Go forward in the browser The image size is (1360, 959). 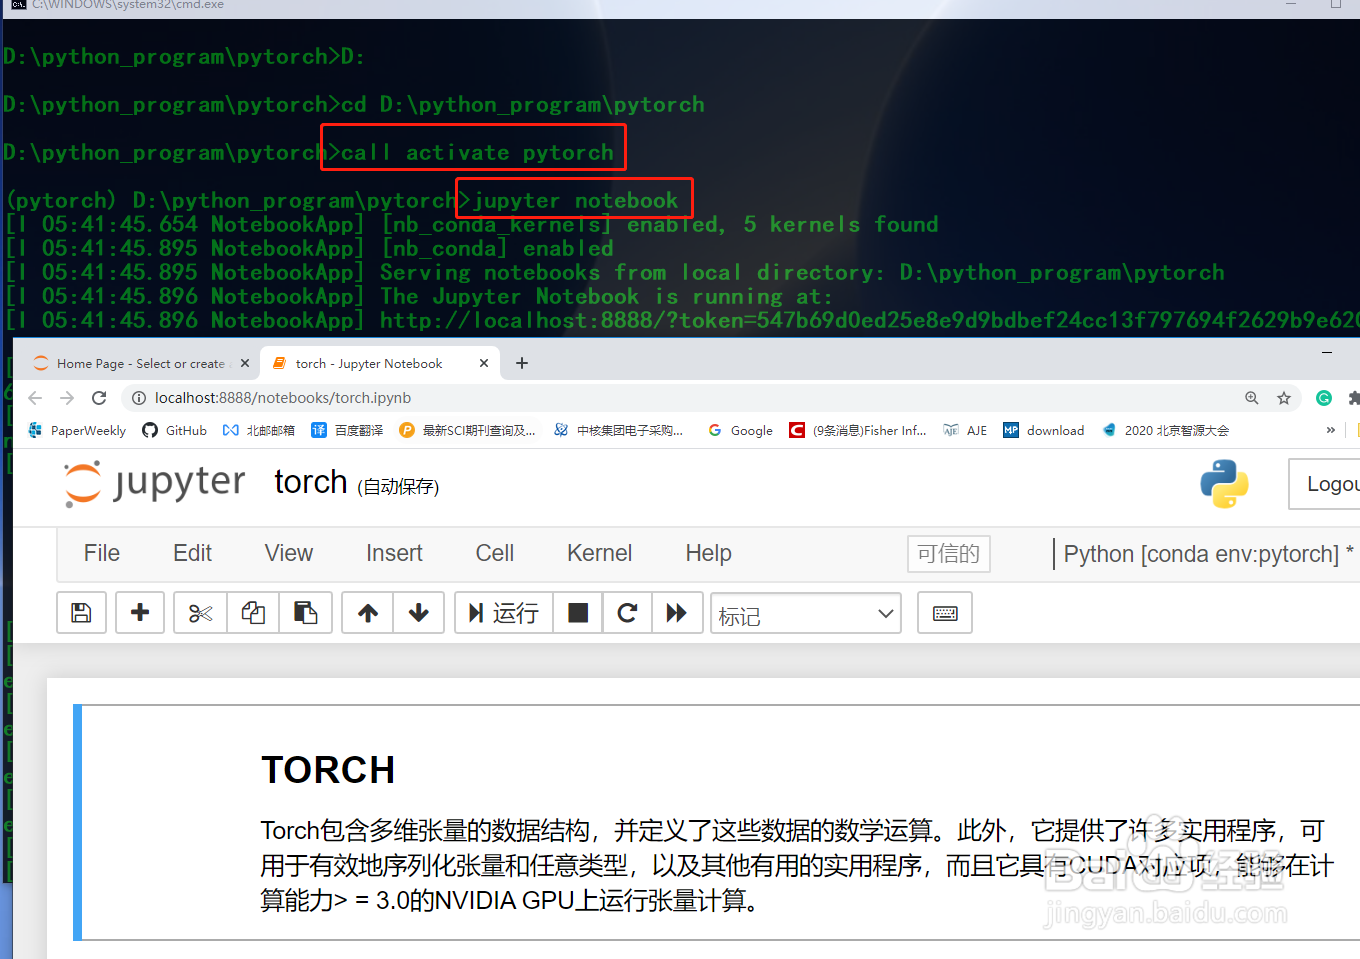point(67,398)
